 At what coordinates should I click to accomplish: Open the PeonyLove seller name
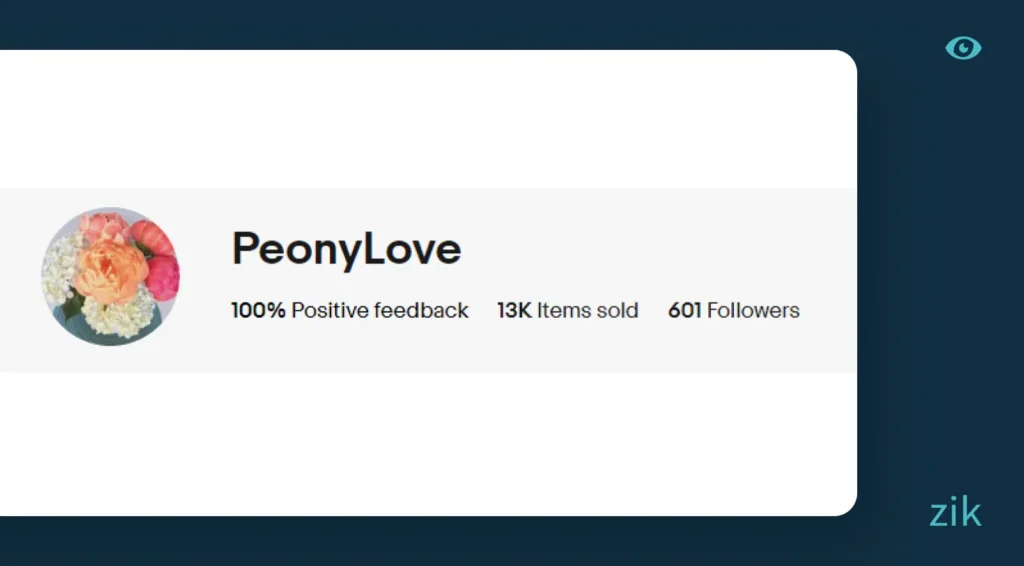(x=346, y=249)
